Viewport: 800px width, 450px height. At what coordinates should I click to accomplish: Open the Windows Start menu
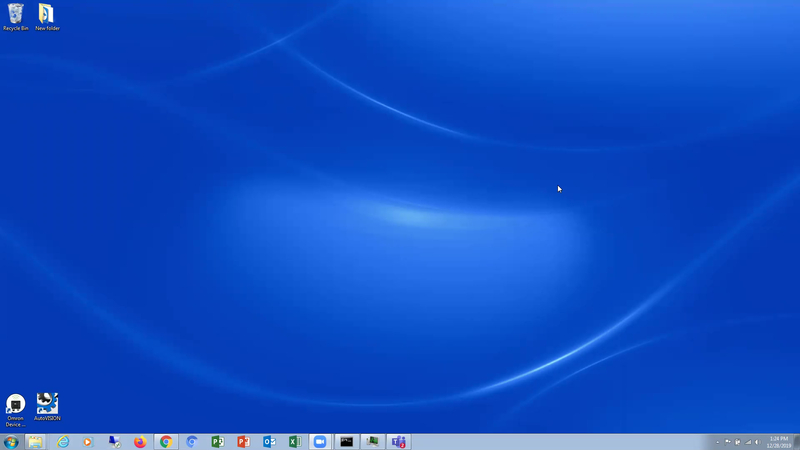(11, 442)
